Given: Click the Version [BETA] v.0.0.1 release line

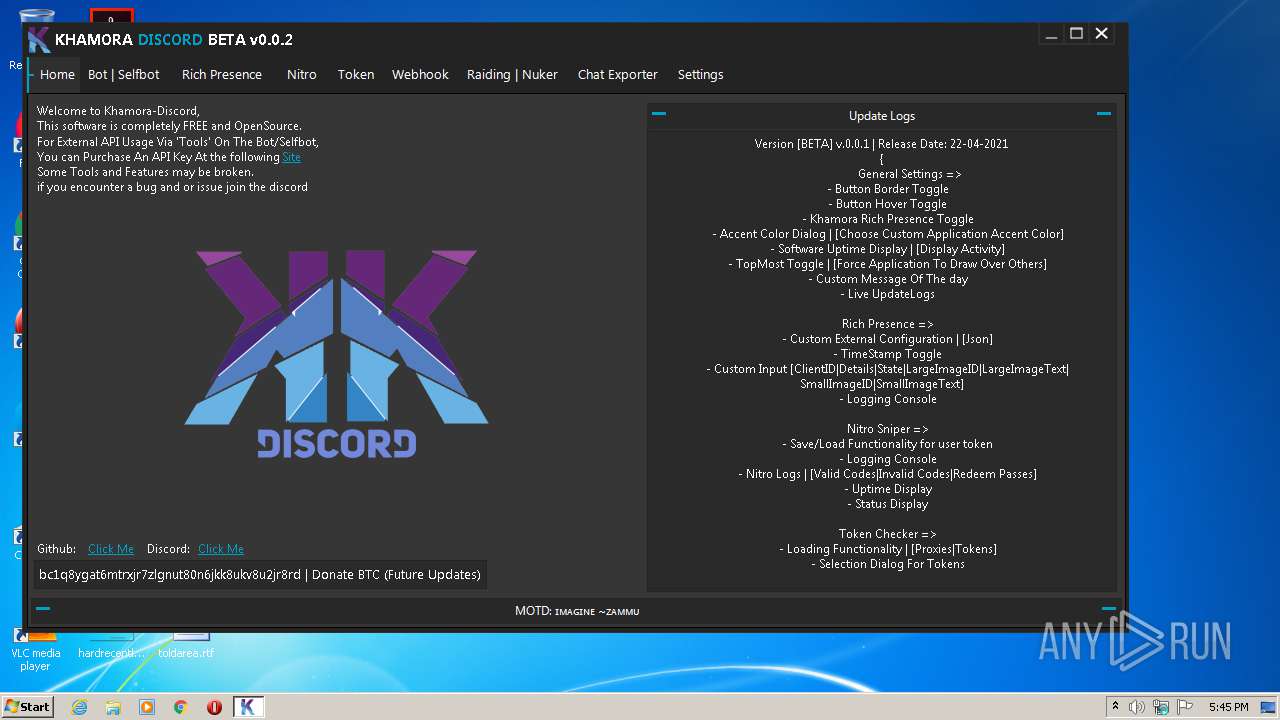Looking at the screenshot, I should point(881,144).
